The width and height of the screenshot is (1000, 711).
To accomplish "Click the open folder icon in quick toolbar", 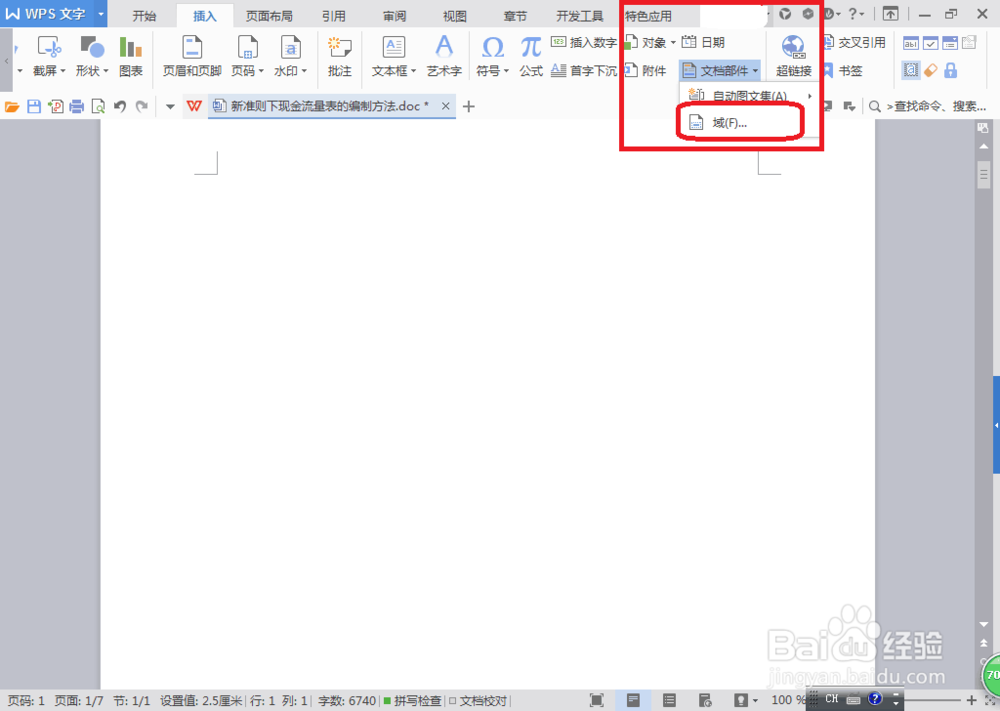I will (x=11, y=106).
